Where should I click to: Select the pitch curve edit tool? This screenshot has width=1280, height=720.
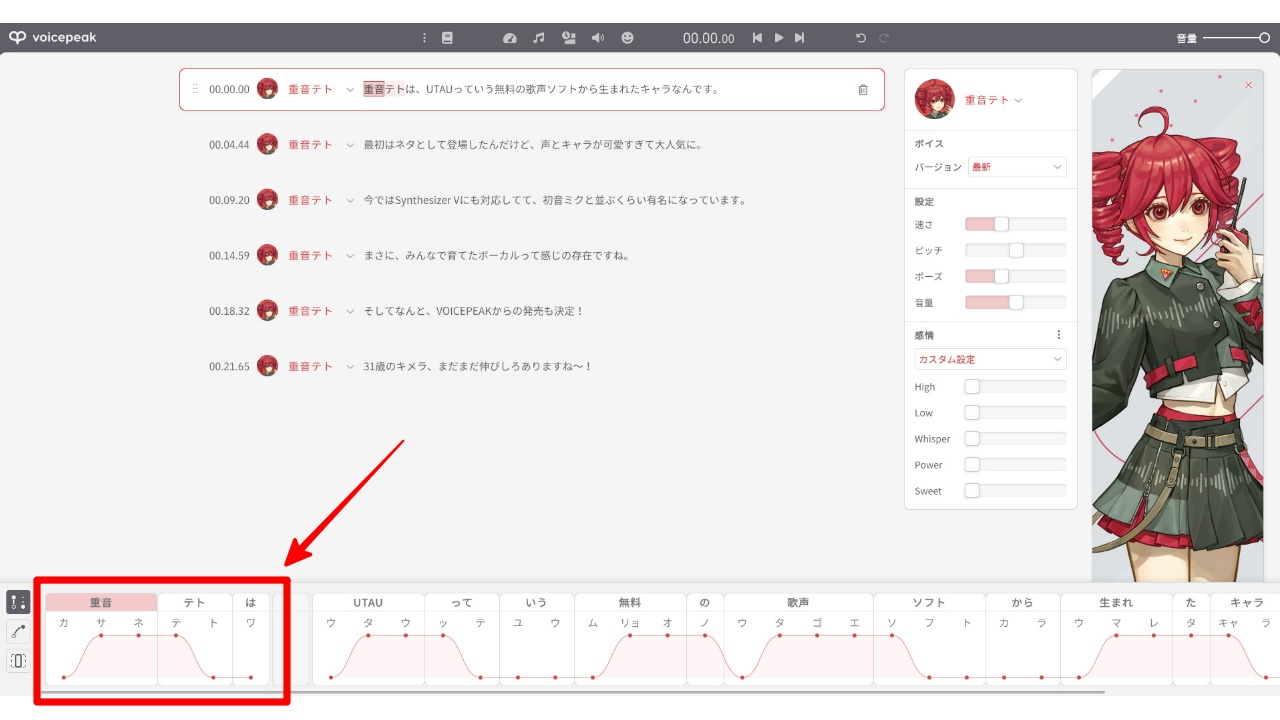[x=18, y=631]
